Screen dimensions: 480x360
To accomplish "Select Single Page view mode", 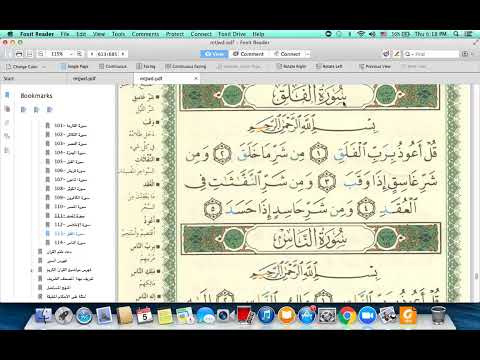I will click(x=74, y=67).
